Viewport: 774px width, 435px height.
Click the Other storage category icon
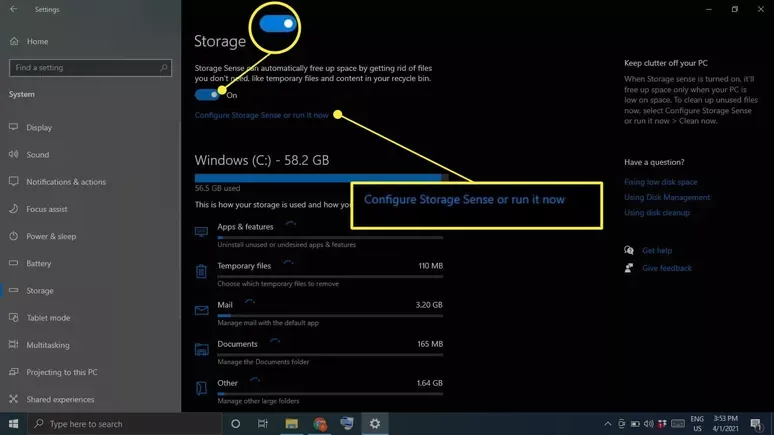point(201,388)
